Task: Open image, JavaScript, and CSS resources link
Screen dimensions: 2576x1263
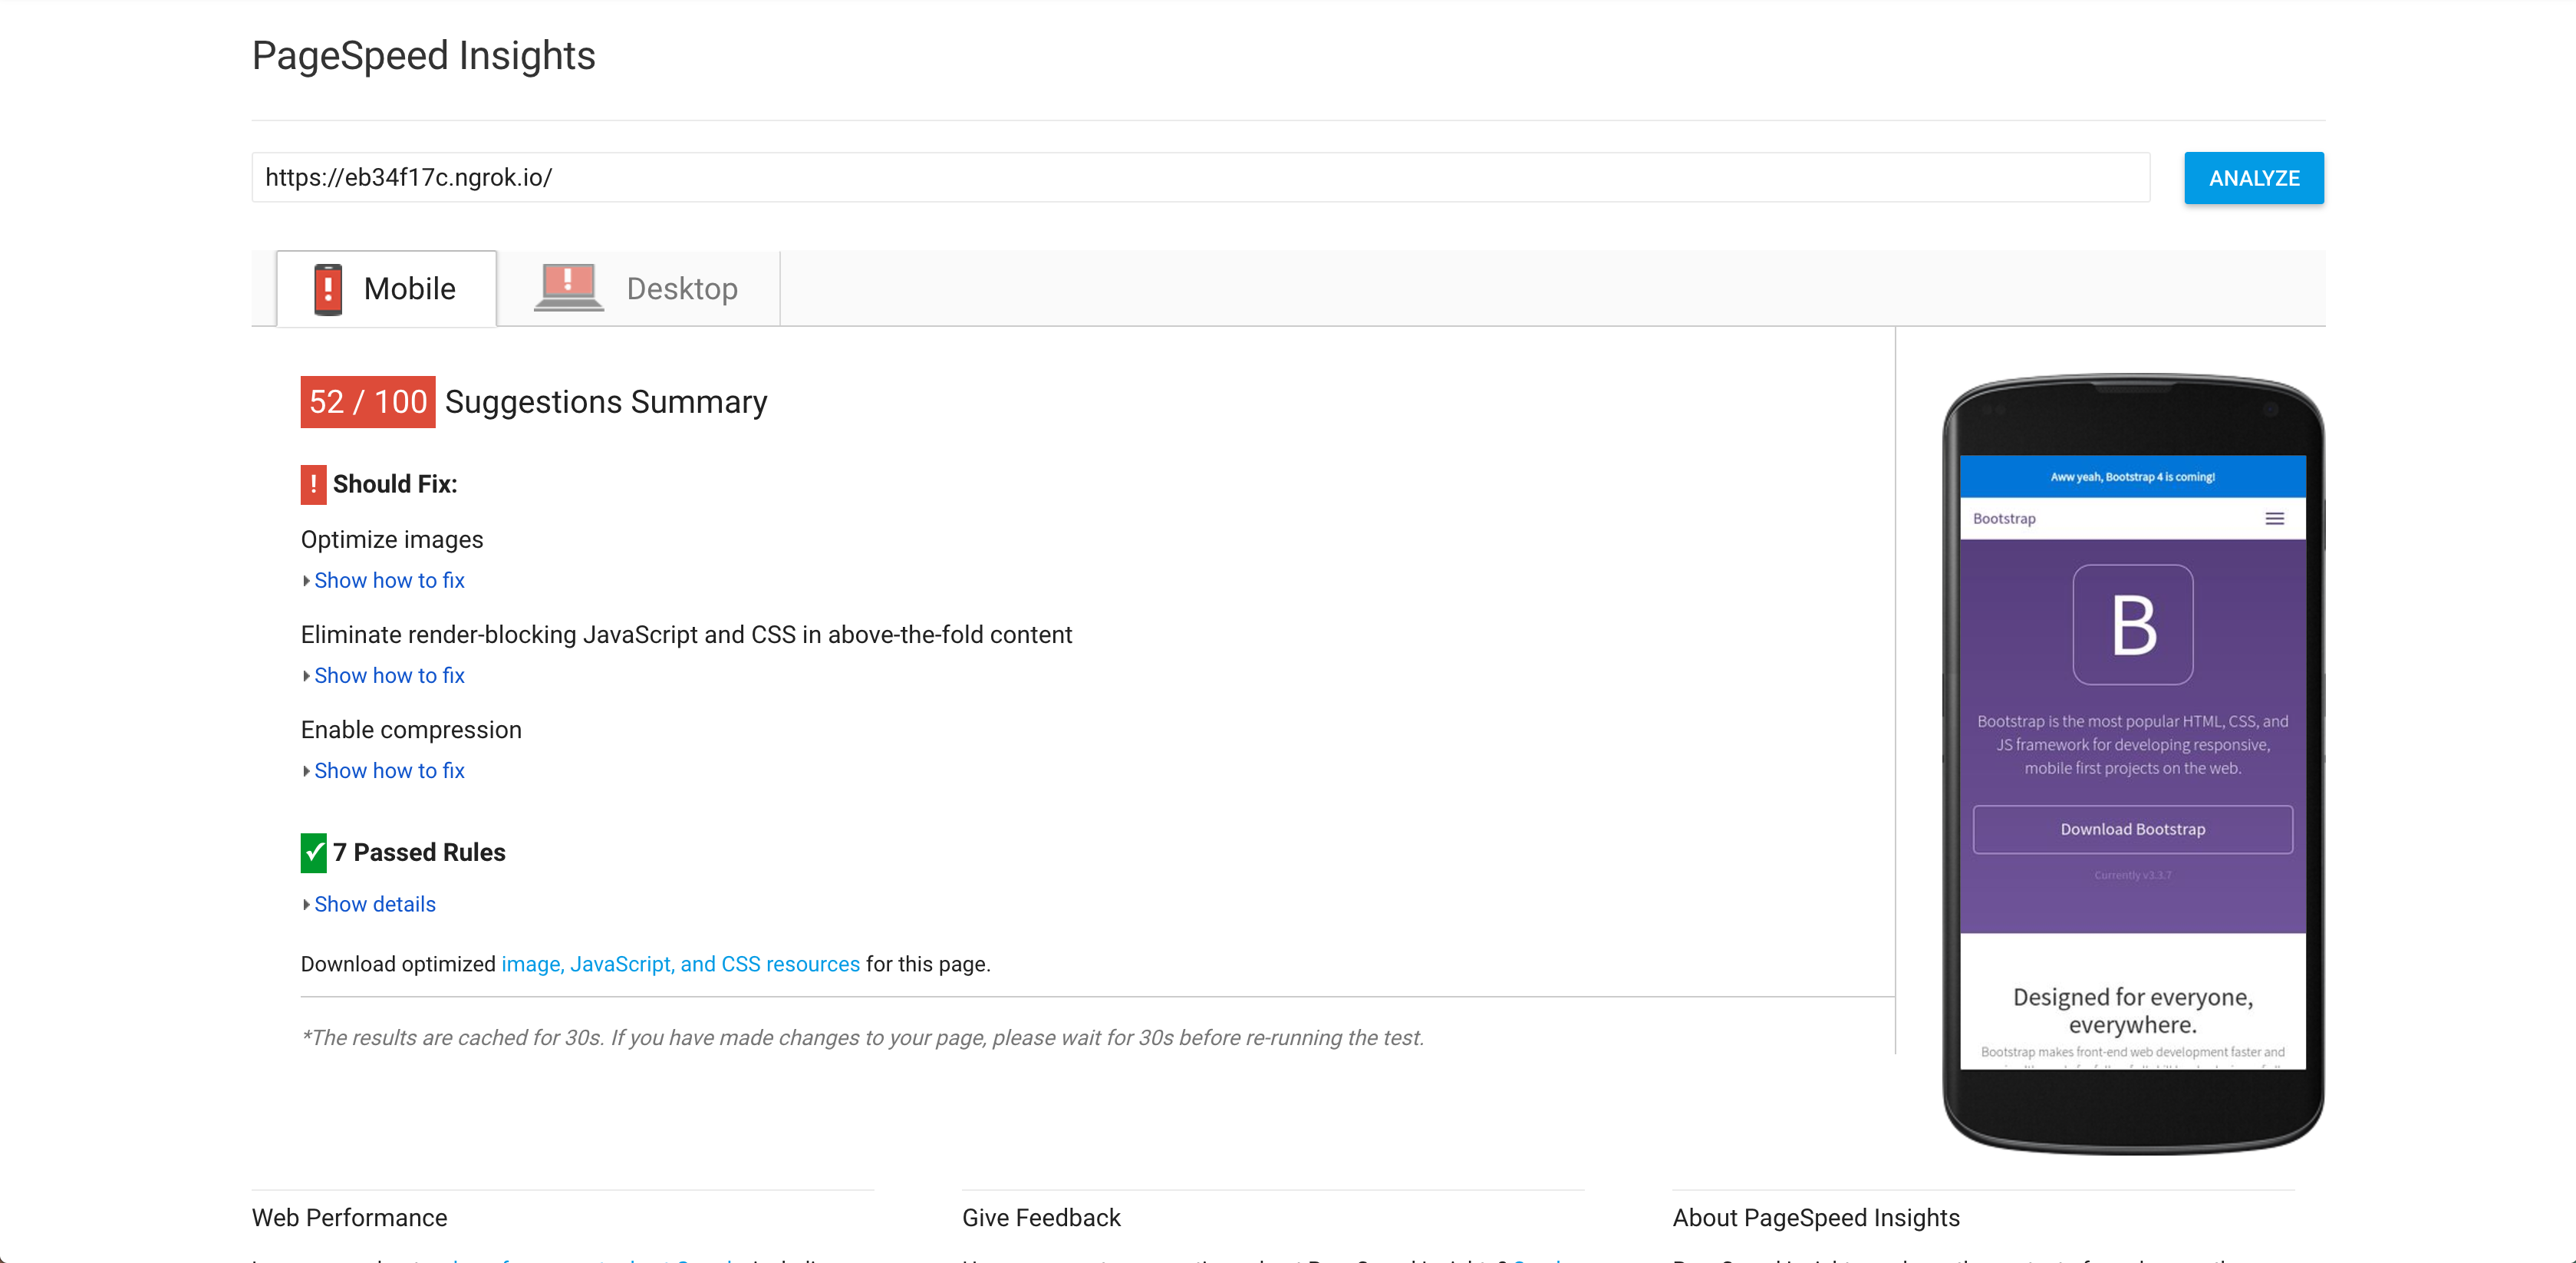Action: [x=680, y=964]
